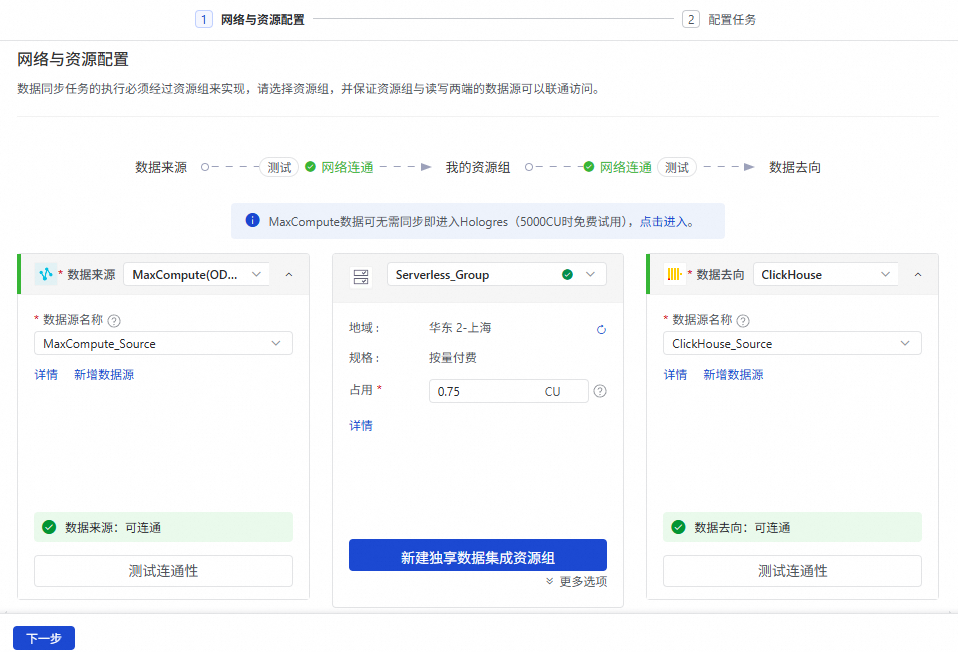Click the 网络与资源配置 page heading
Screen dimensions: 958x652
(73, 59)
